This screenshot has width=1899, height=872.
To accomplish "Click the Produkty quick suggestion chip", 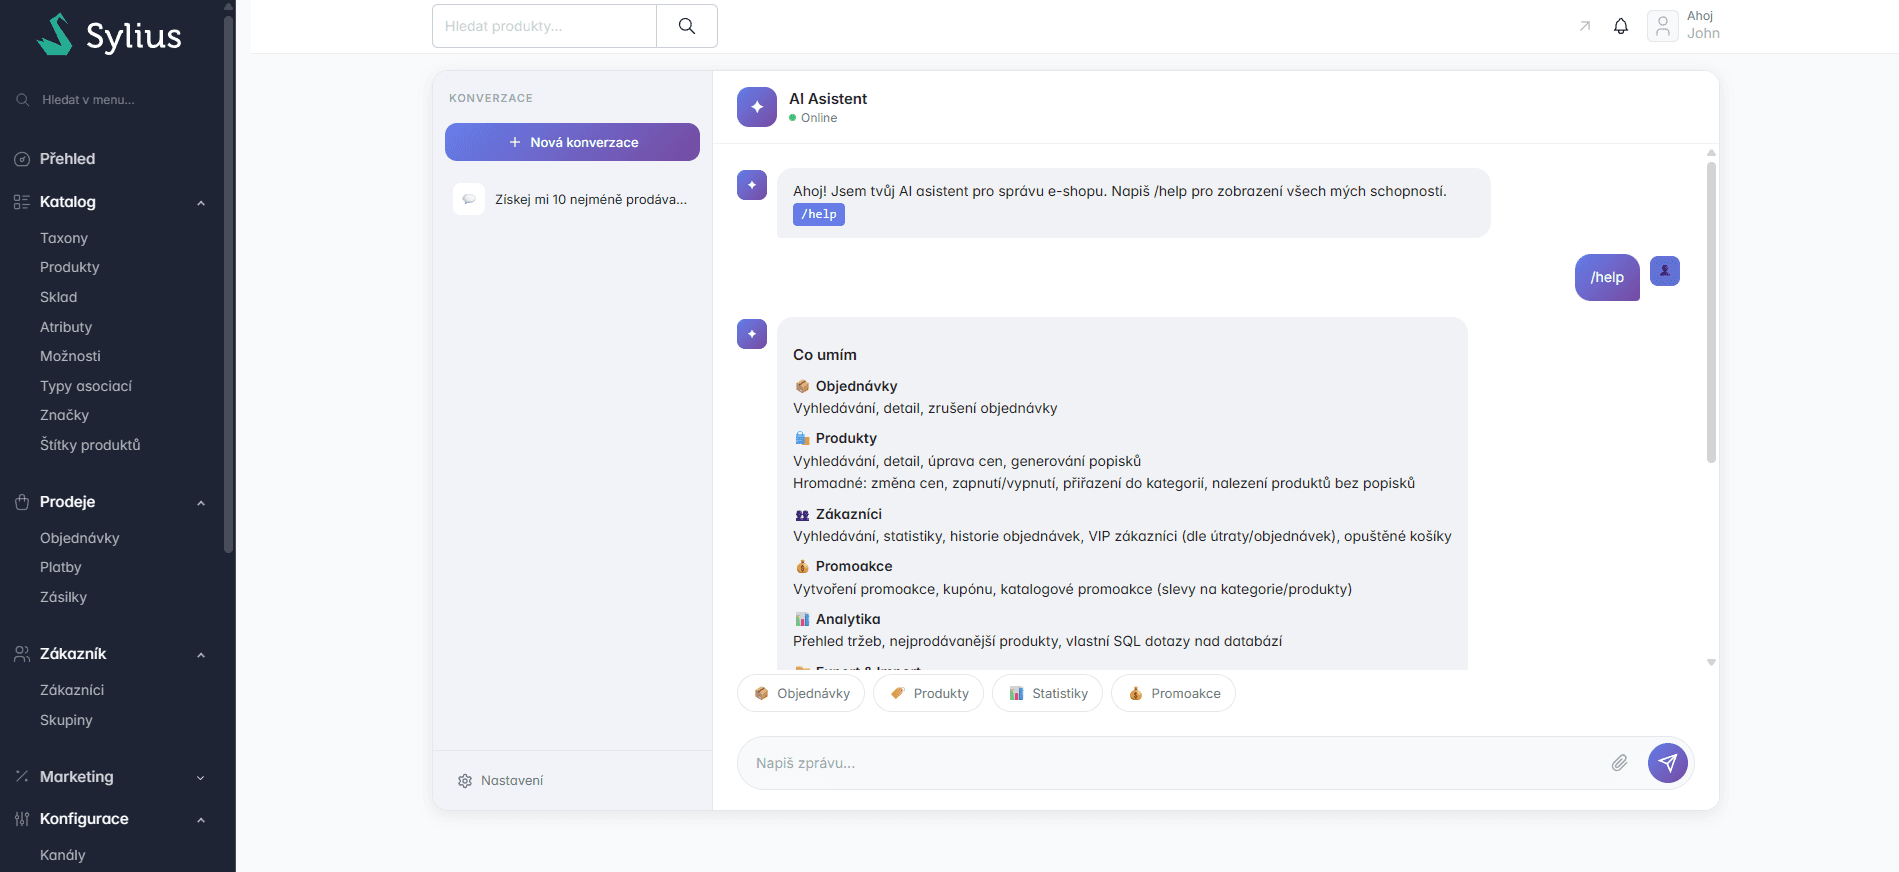I will pos(928,693).
